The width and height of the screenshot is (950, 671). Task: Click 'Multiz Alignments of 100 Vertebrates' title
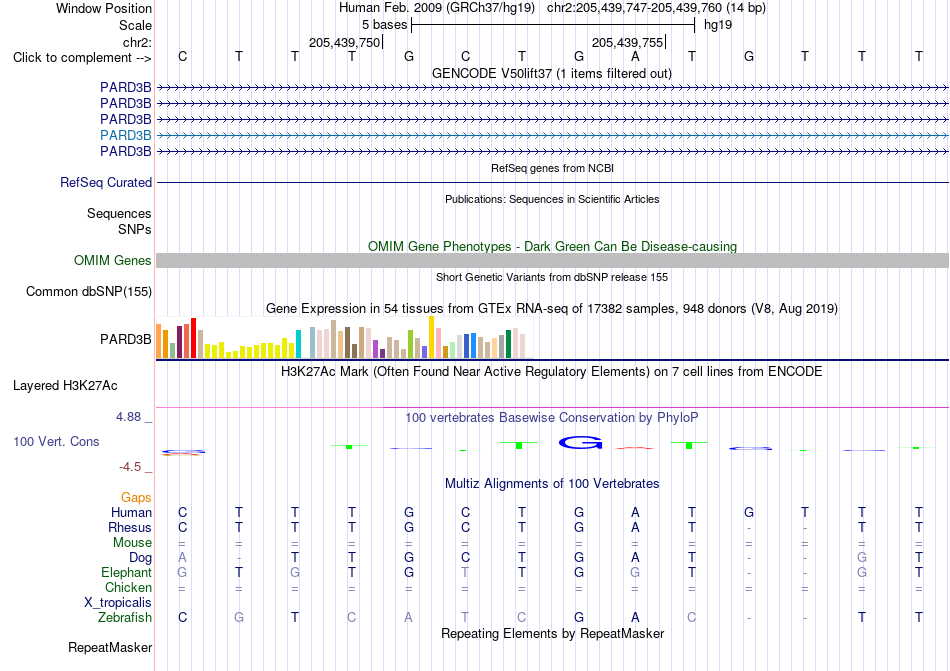(552, 483)
